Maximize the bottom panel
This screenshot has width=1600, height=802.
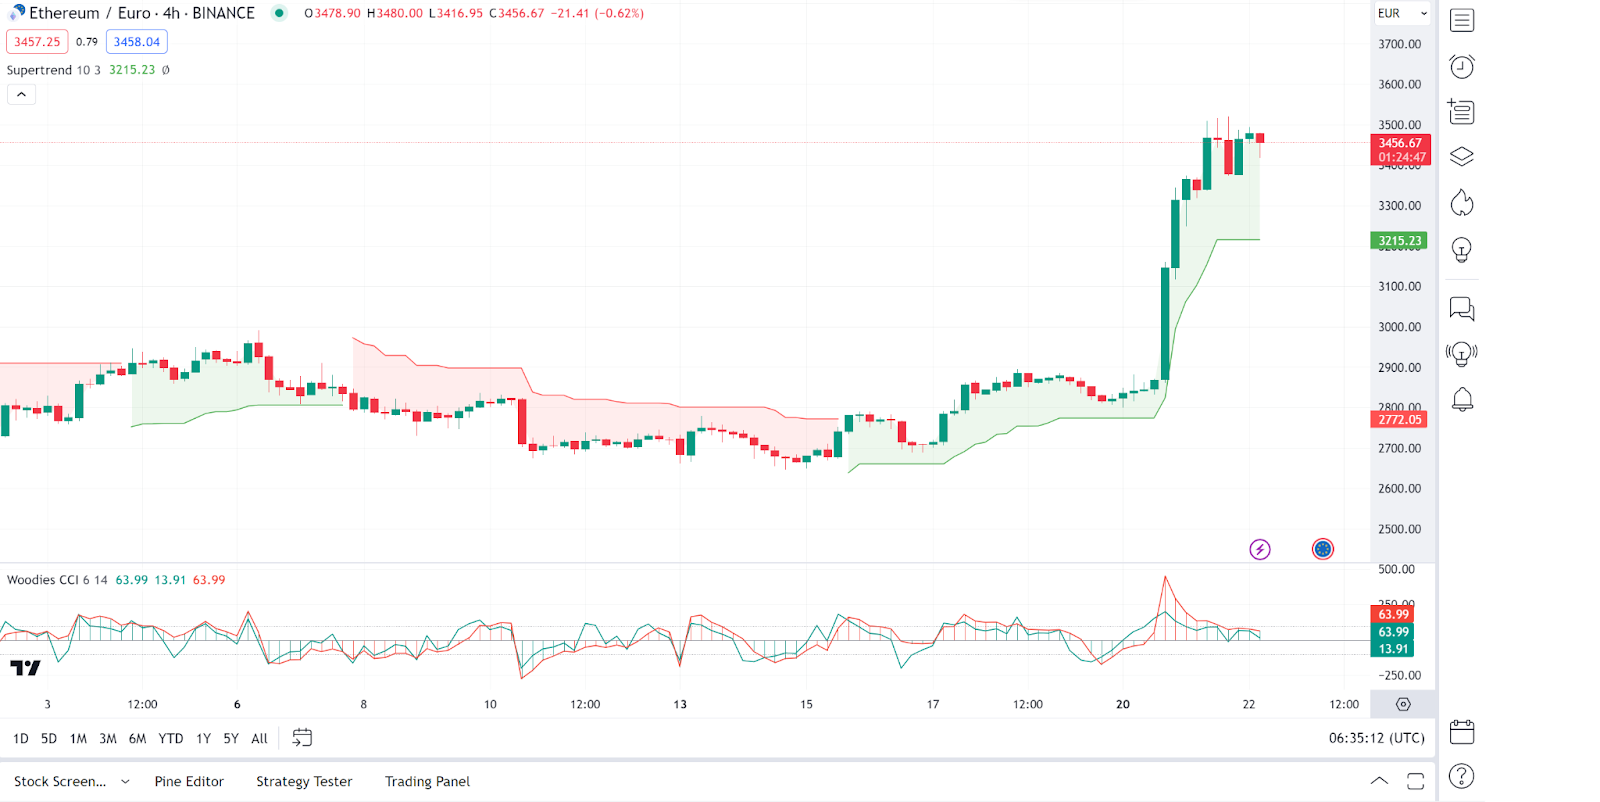click(1415, 782)
